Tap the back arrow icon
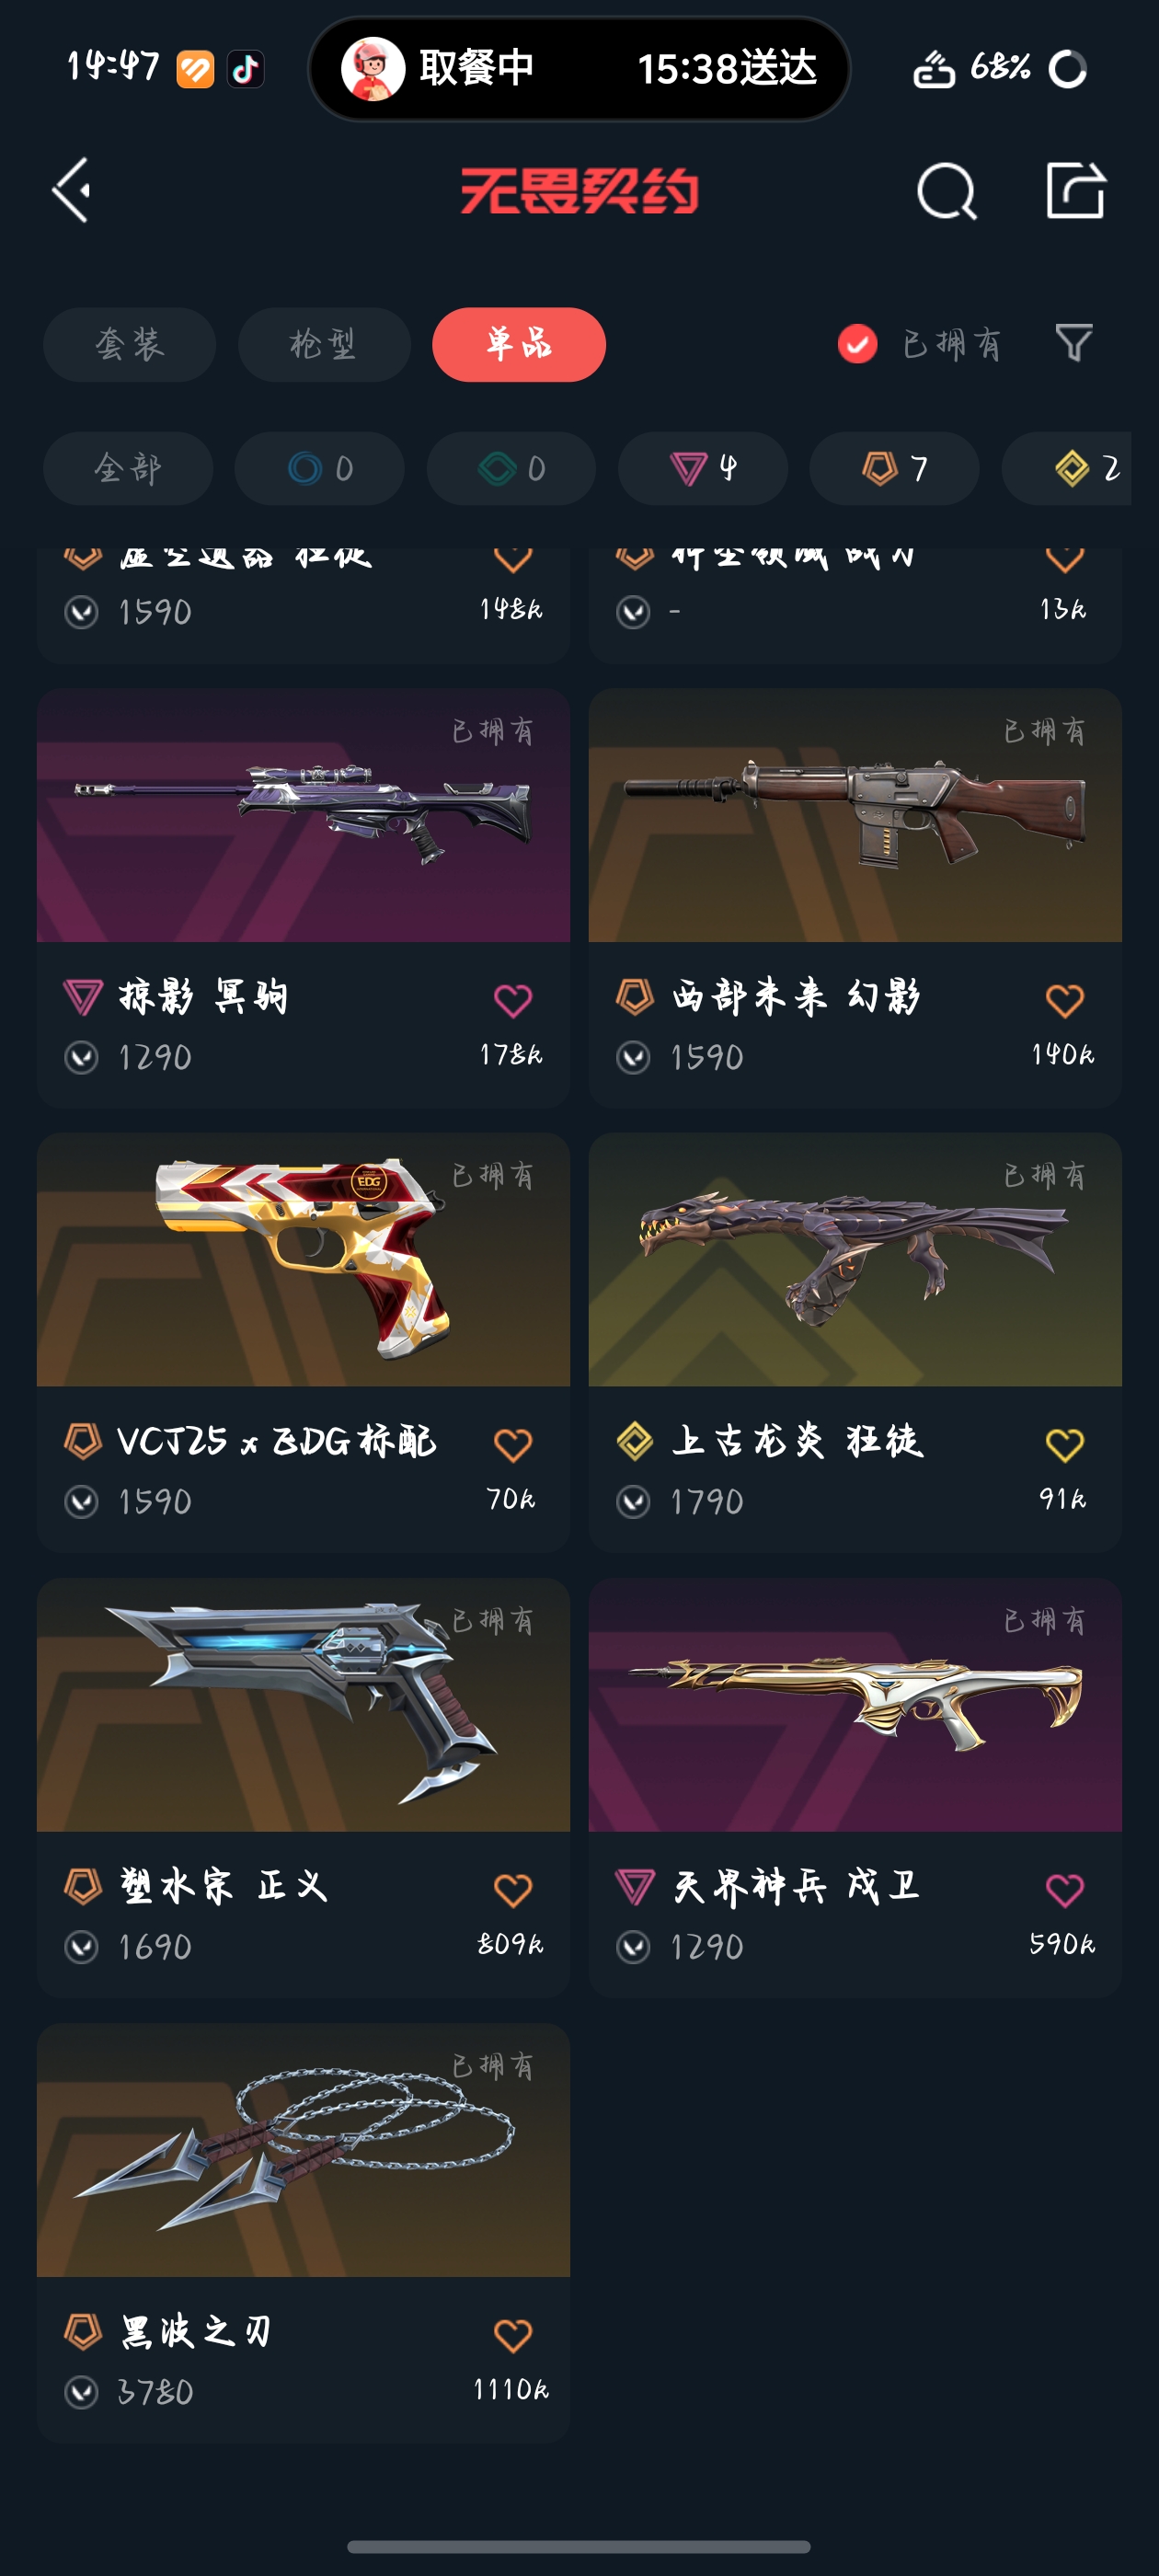 72,190
